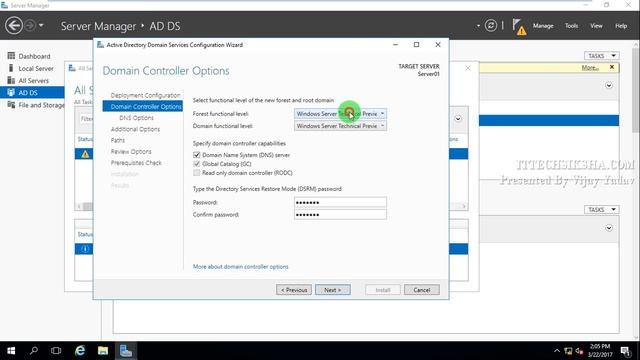Open the notifications flag with warning
The image size is (640, 360).
[x=519, y=27]
